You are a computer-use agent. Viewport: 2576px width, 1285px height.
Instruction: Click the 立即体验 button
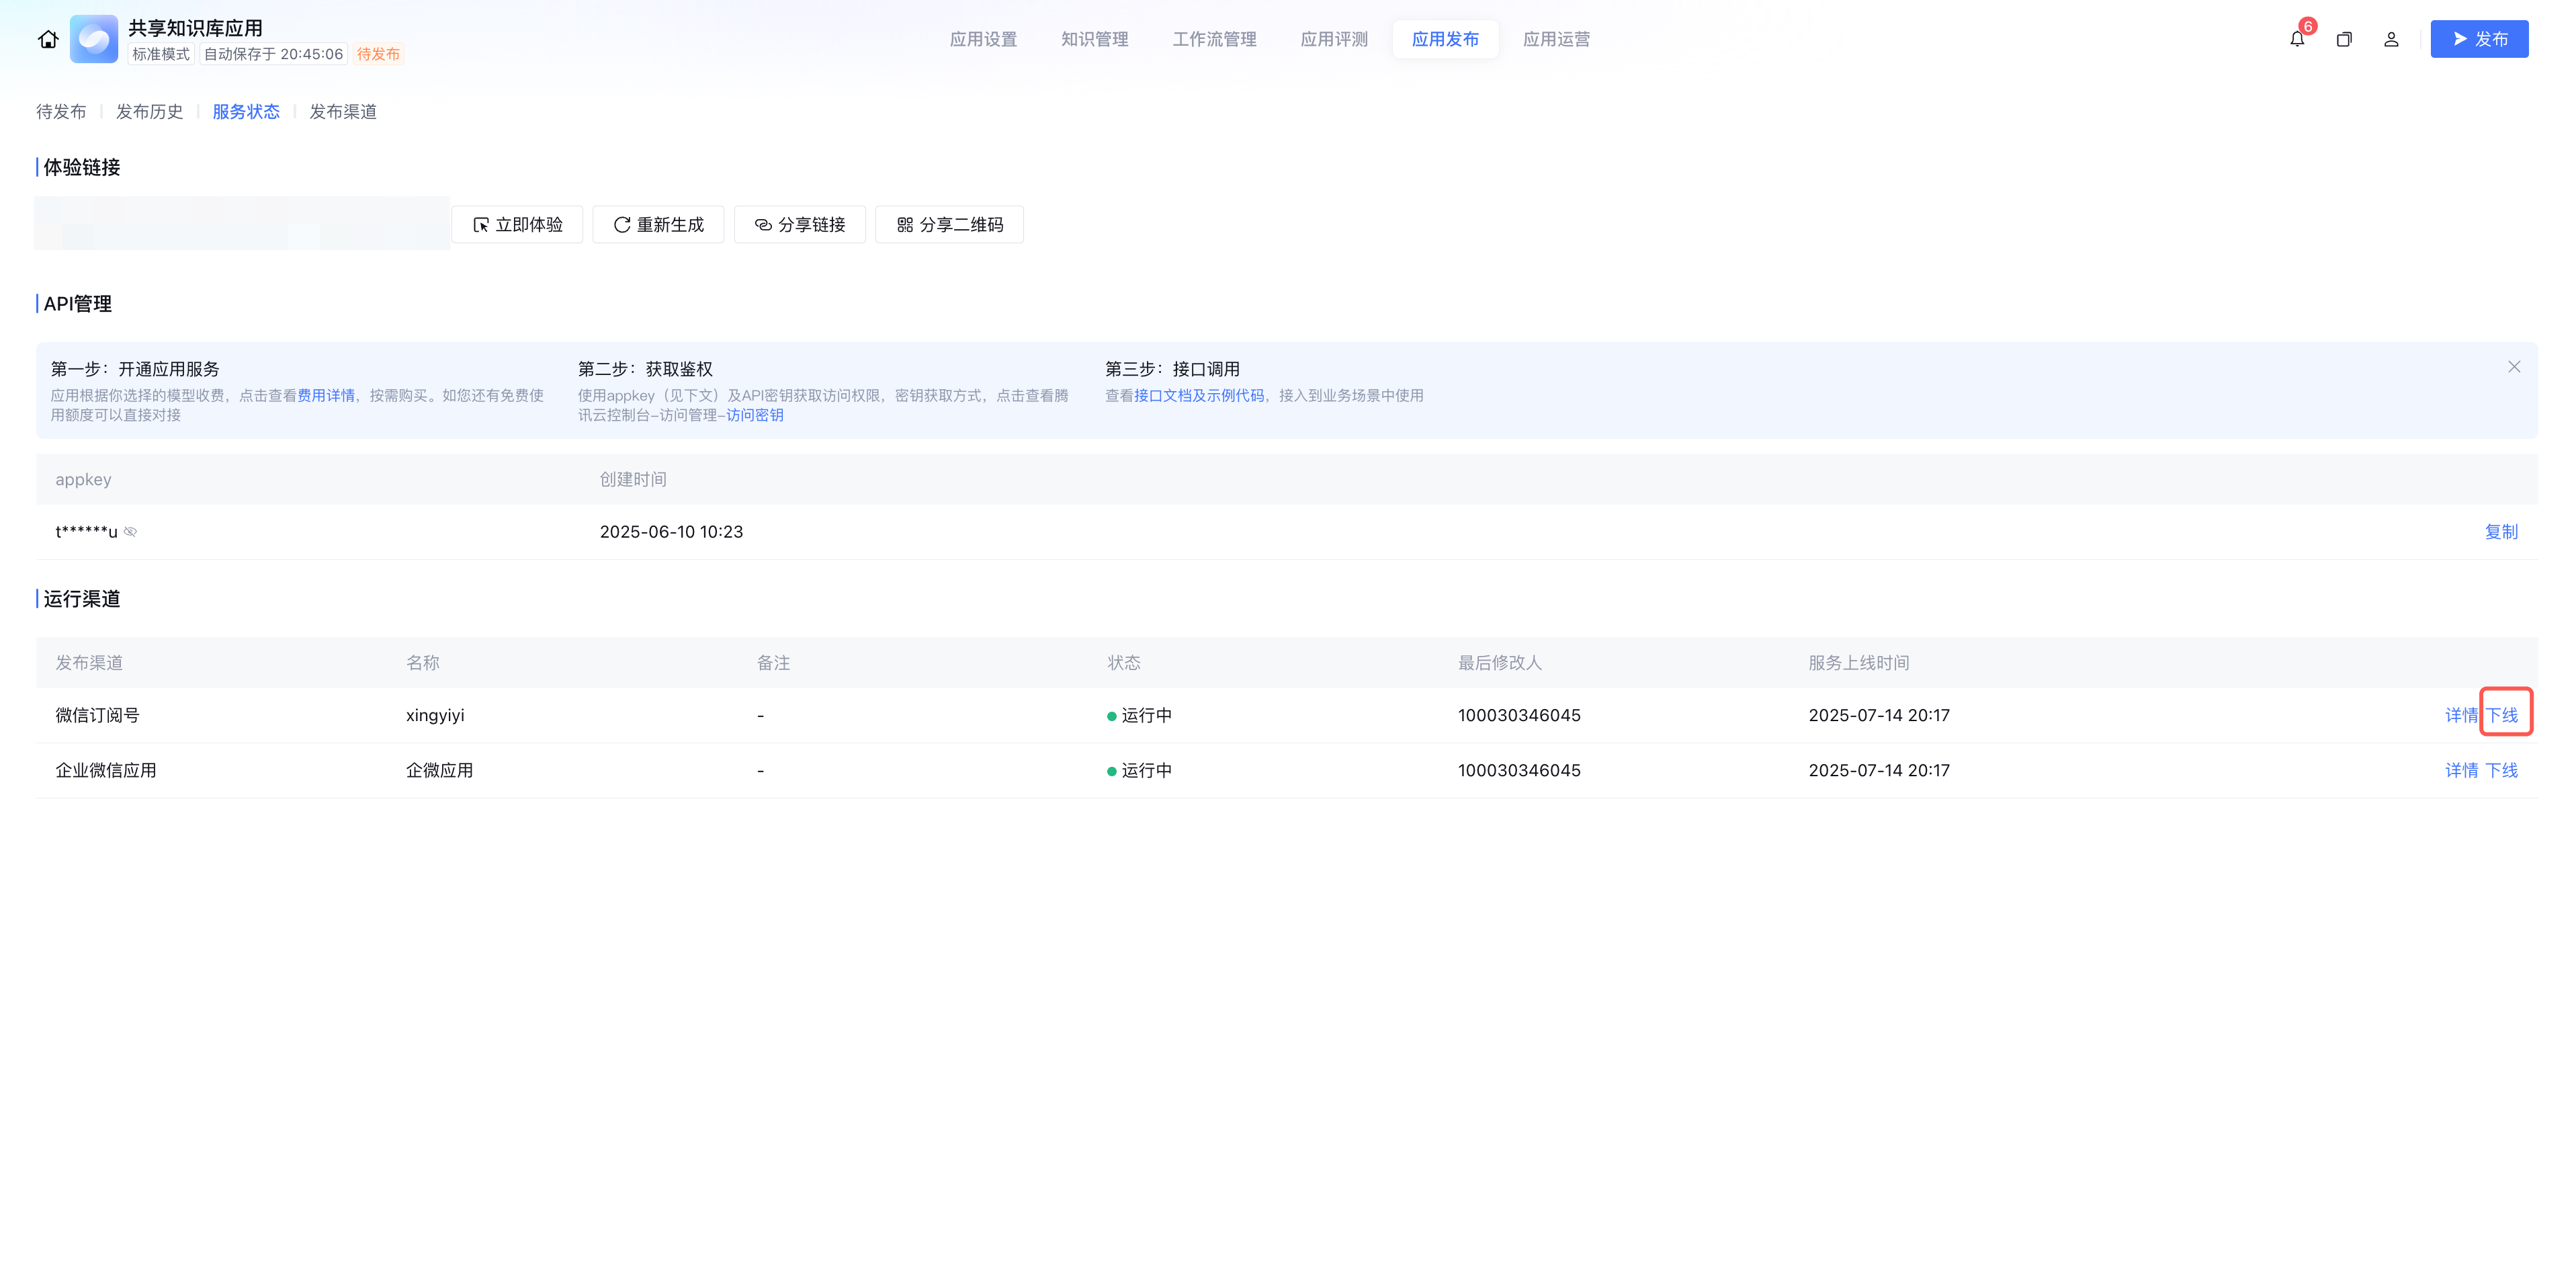(517, 225)
